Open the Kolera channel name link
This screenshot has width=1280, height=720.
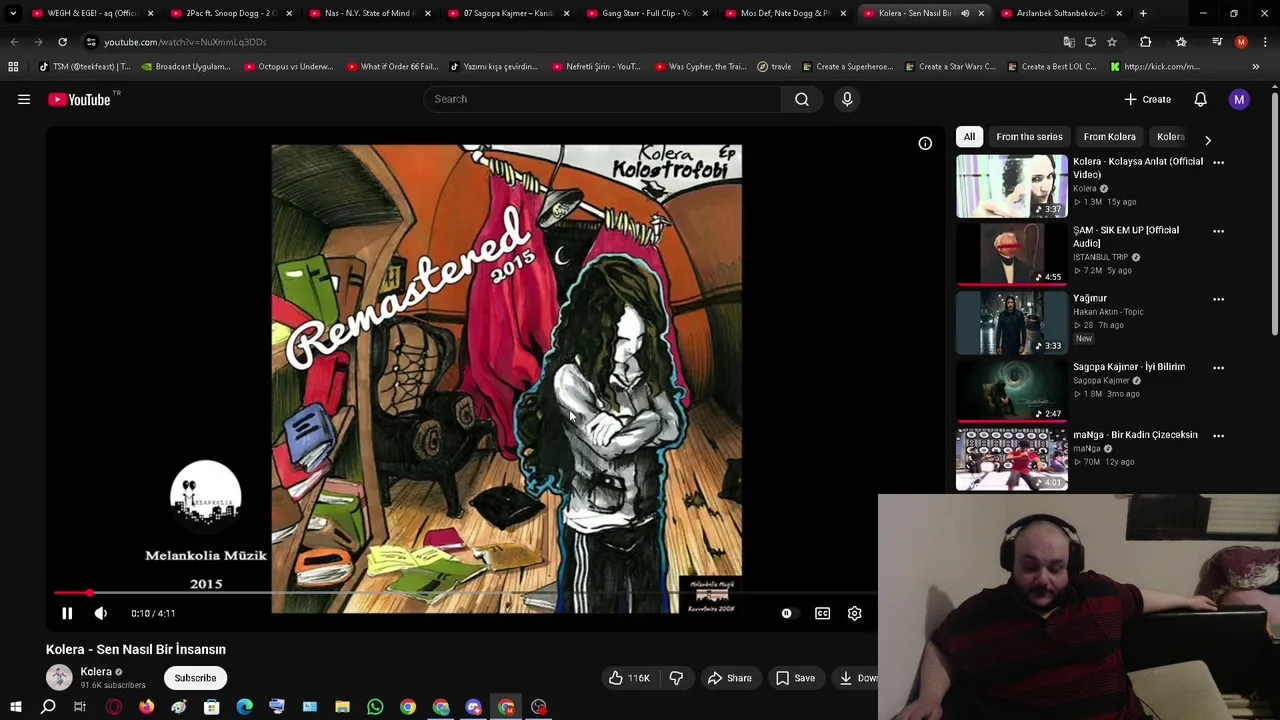[96, 672]
